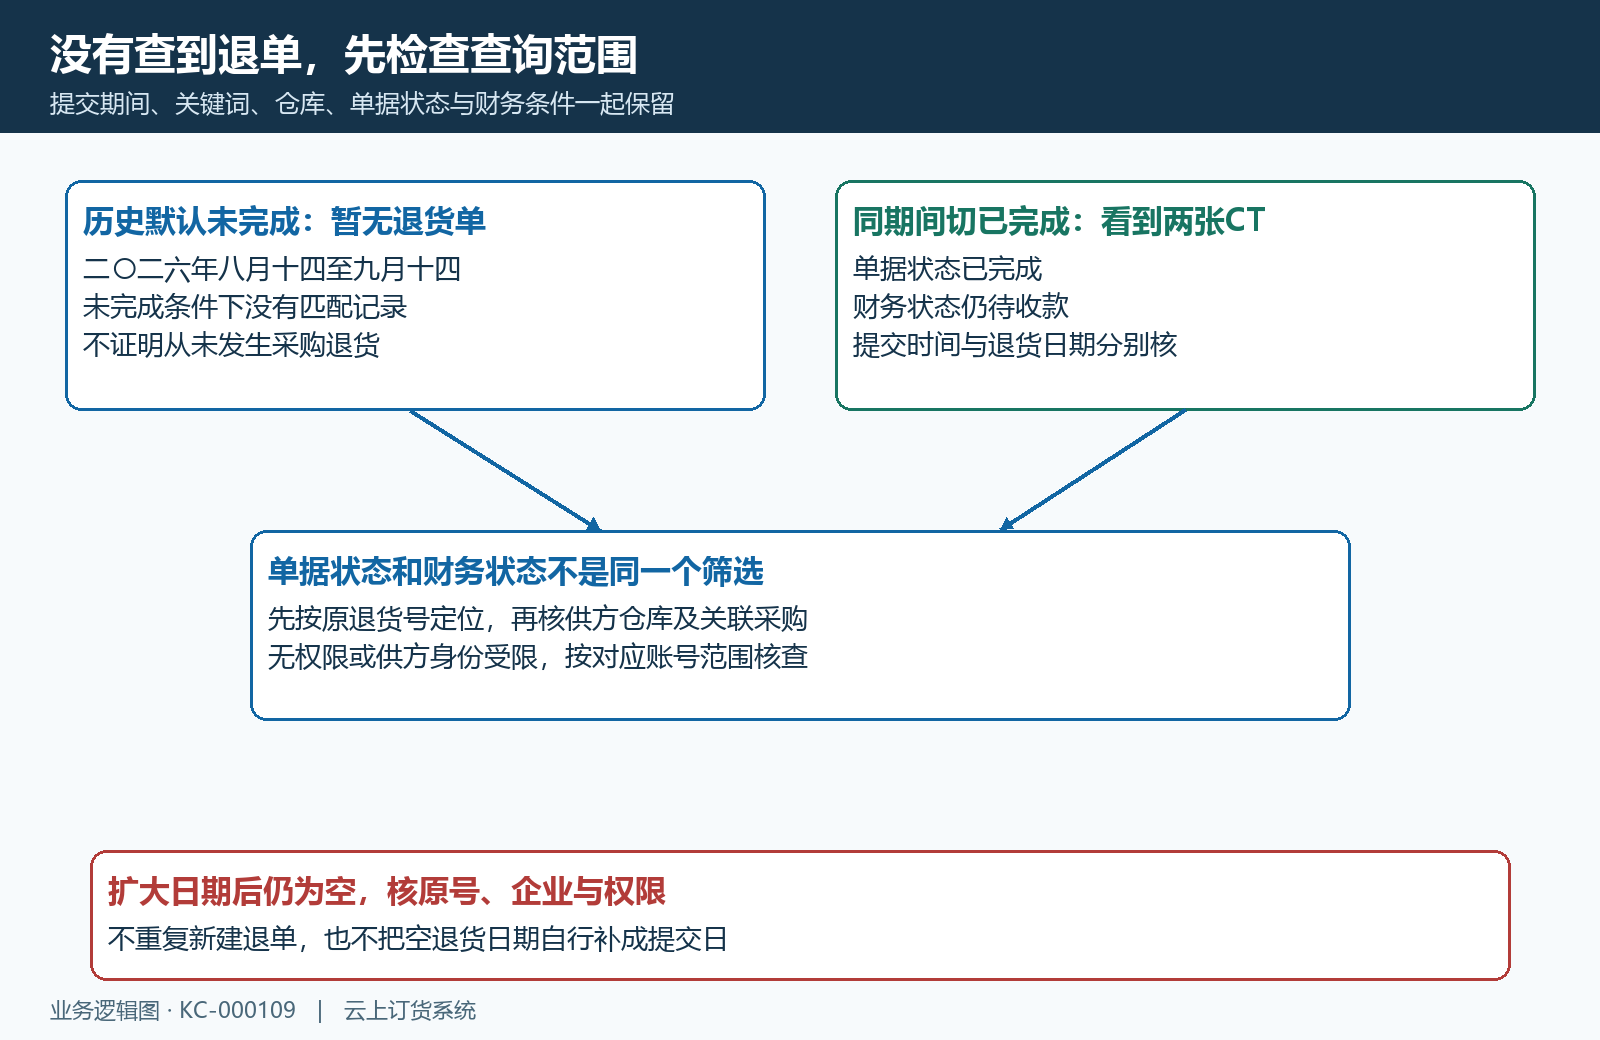This screenshot has width=1600, height=1040.
Task: Select the line starting "不重复新建退单"
Action: [418, 939]
